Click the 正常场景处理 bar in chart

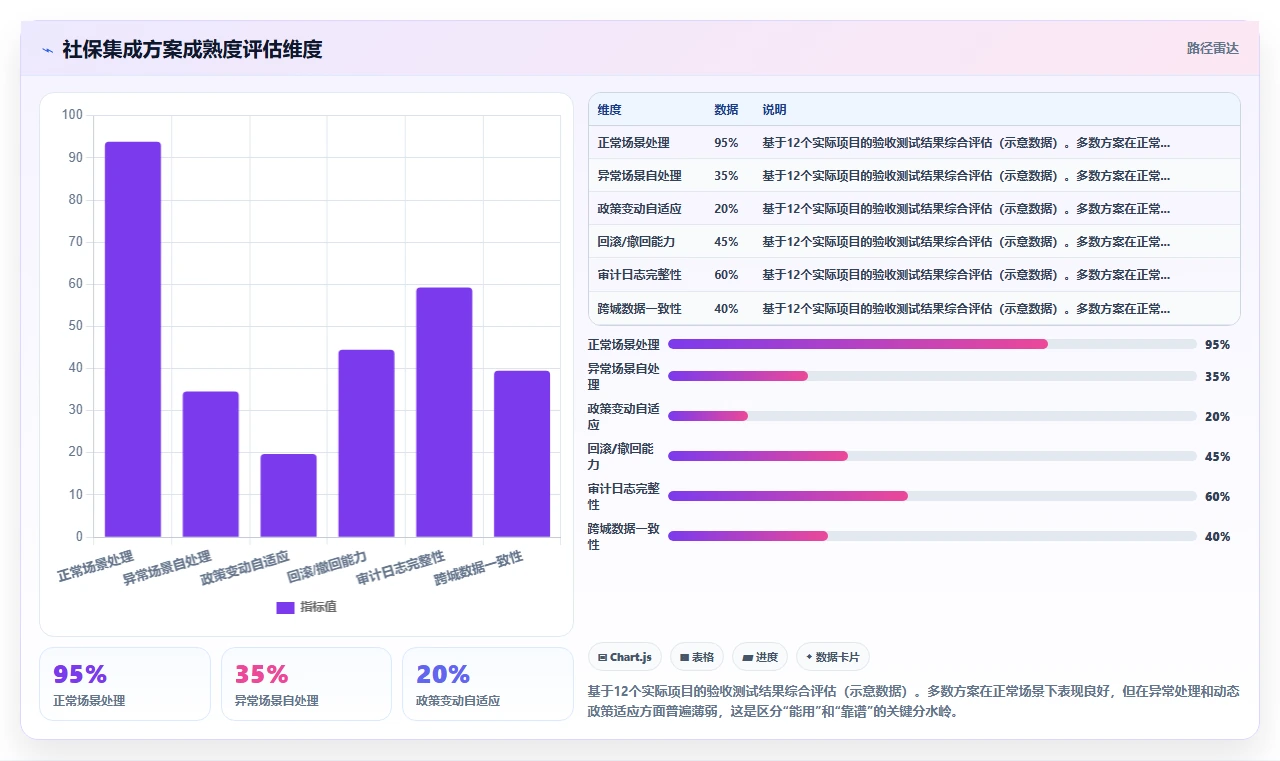(x=133, y=339)
